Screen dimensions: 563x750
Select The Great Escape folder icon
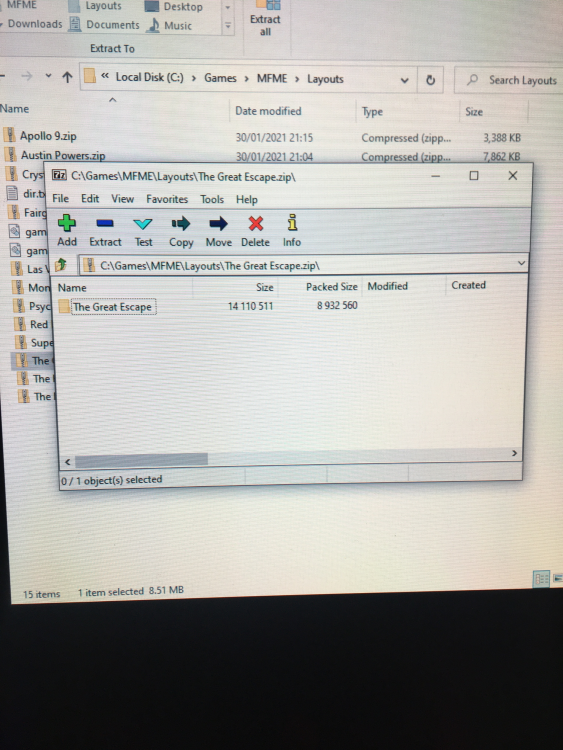coord(64,306)
